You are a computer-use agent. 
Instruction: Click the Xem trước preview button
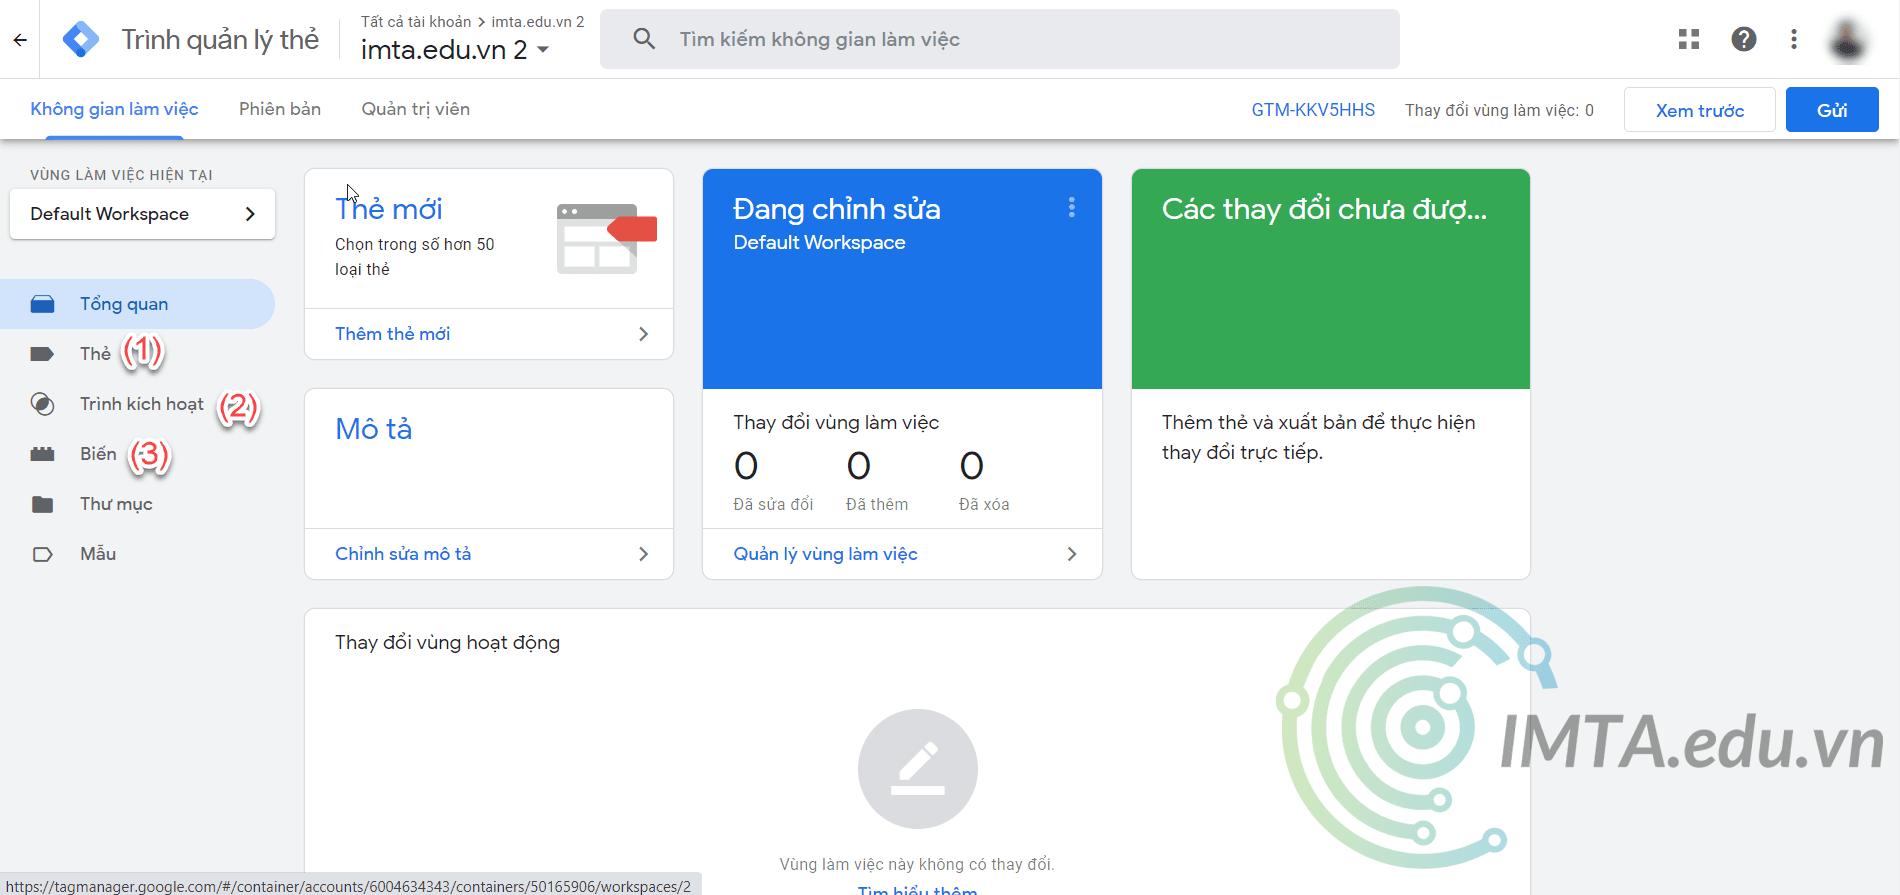click(1699, 110)
